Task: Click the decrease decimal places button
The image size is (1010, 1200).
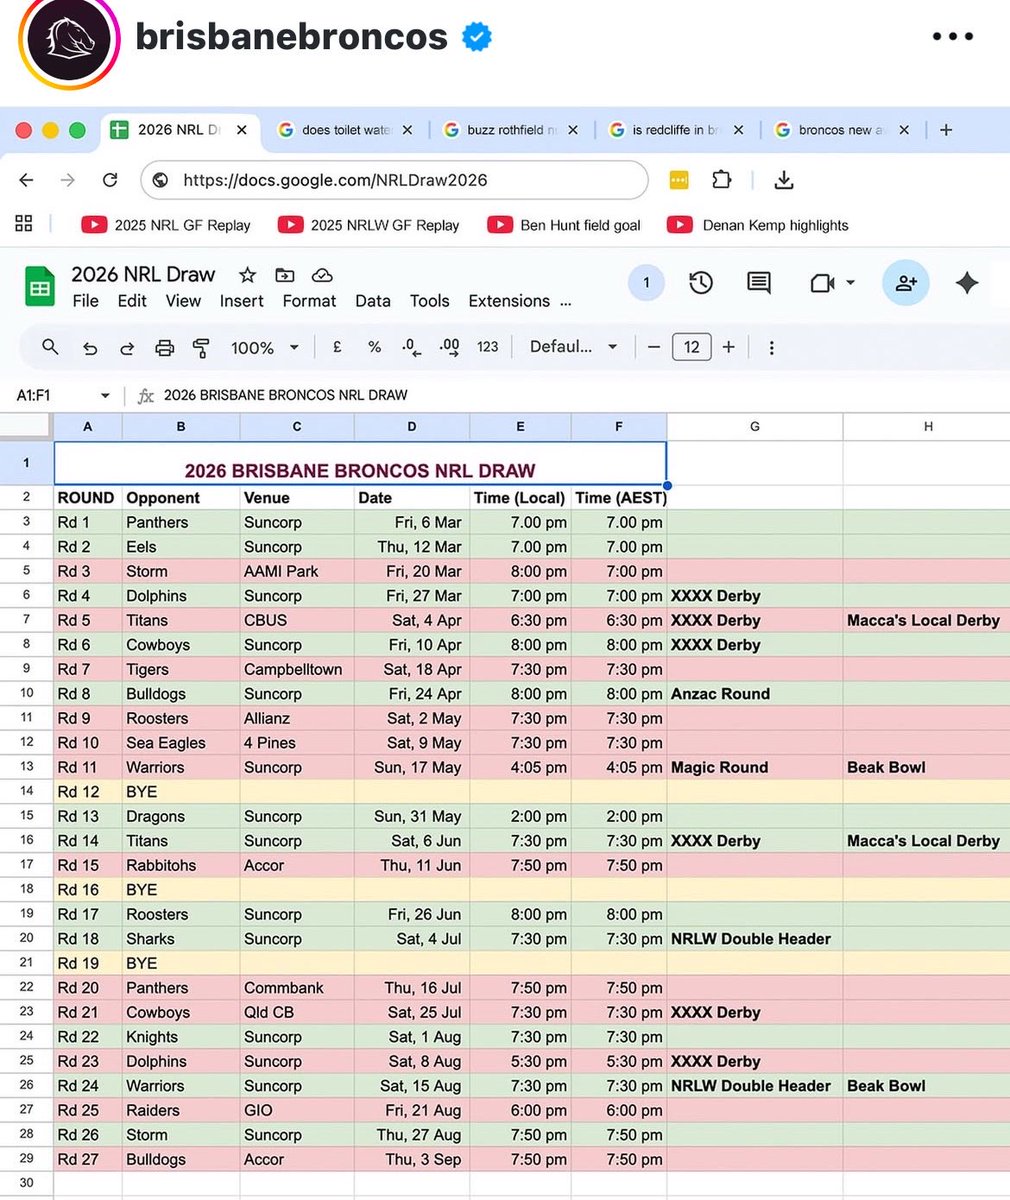Action: [x=411, y=347]
